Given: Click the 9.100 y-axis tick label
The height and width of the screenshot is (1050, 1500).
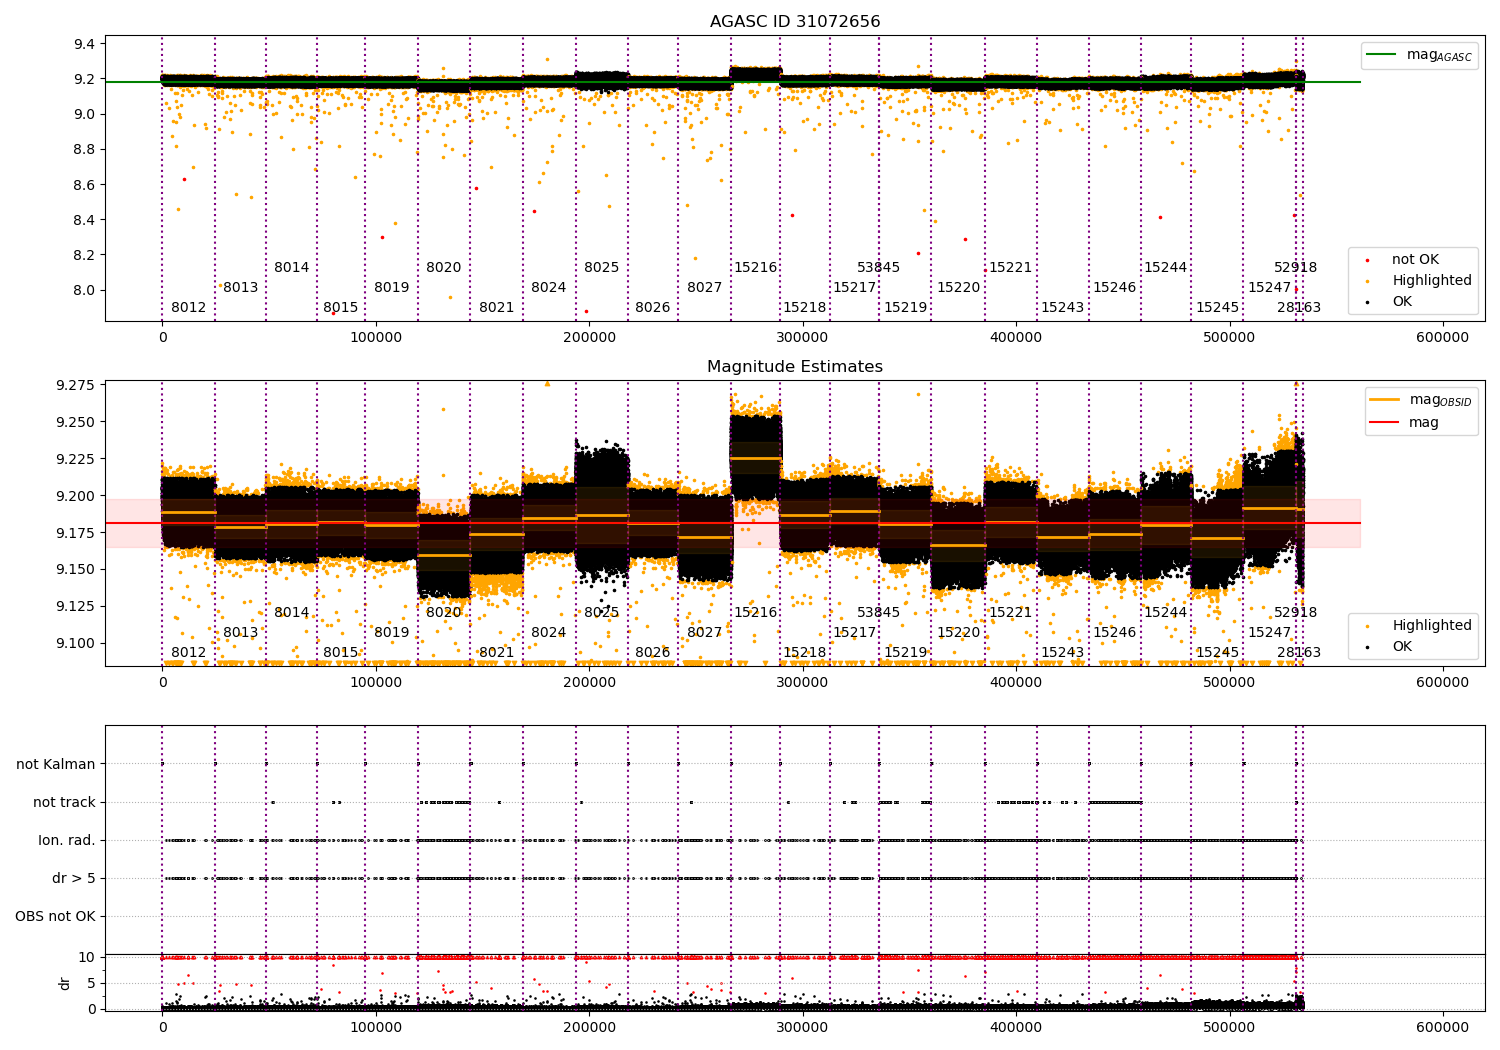Looking at the screenshot, I should tap(76, 644).
